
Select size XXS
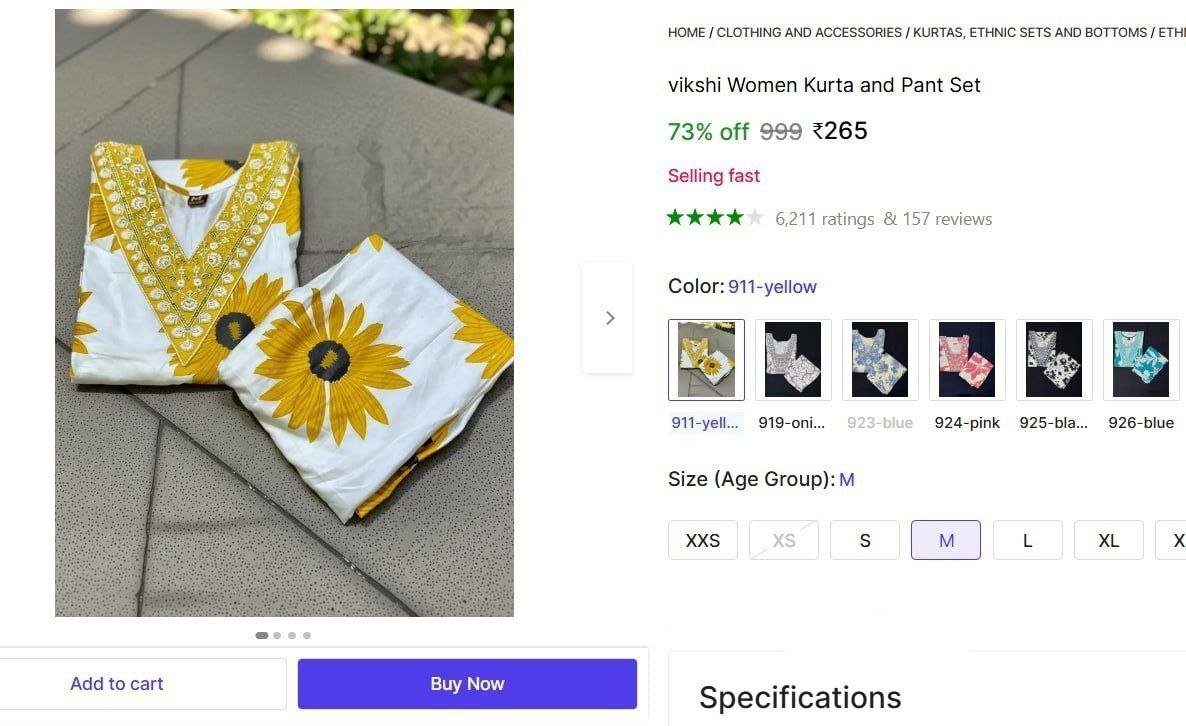pyautogui.click(x=702, y=540)
